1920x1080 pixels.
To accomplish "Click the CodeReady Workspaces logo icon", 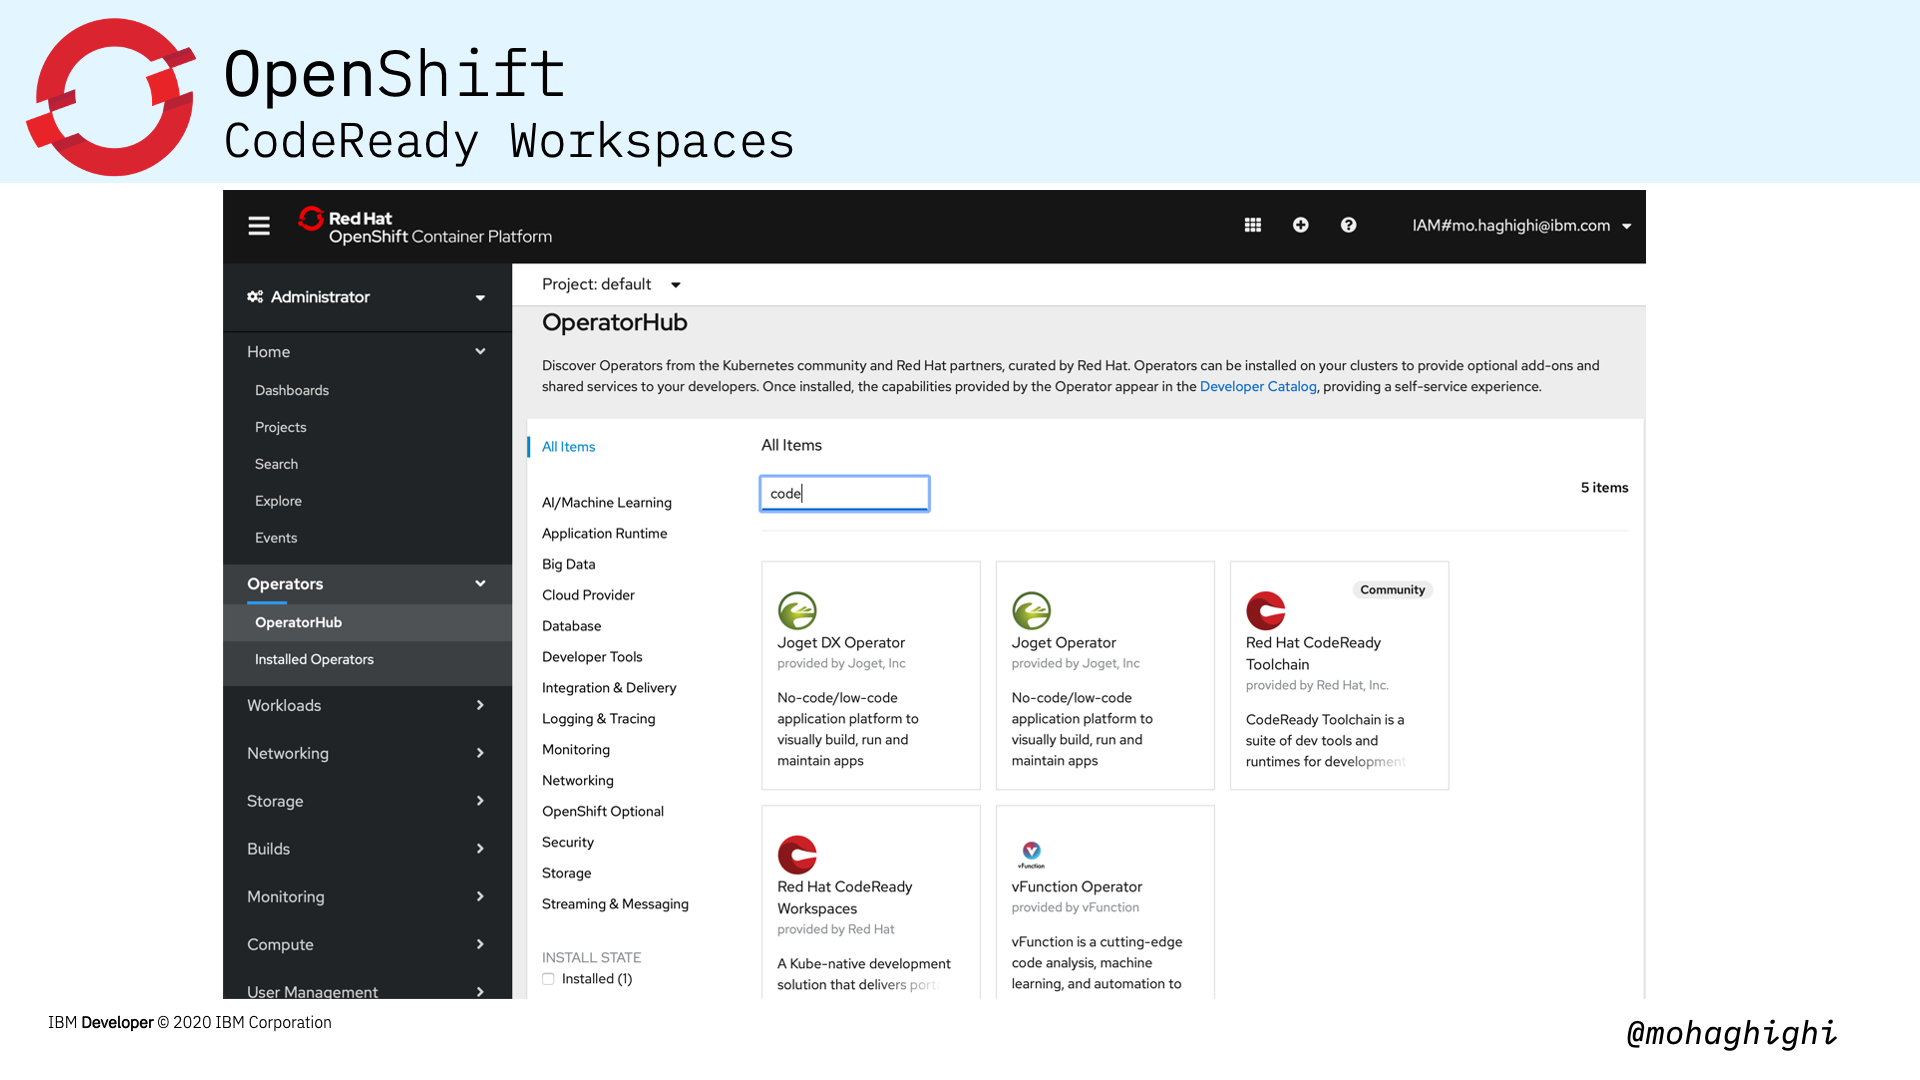I will [797, 854].
